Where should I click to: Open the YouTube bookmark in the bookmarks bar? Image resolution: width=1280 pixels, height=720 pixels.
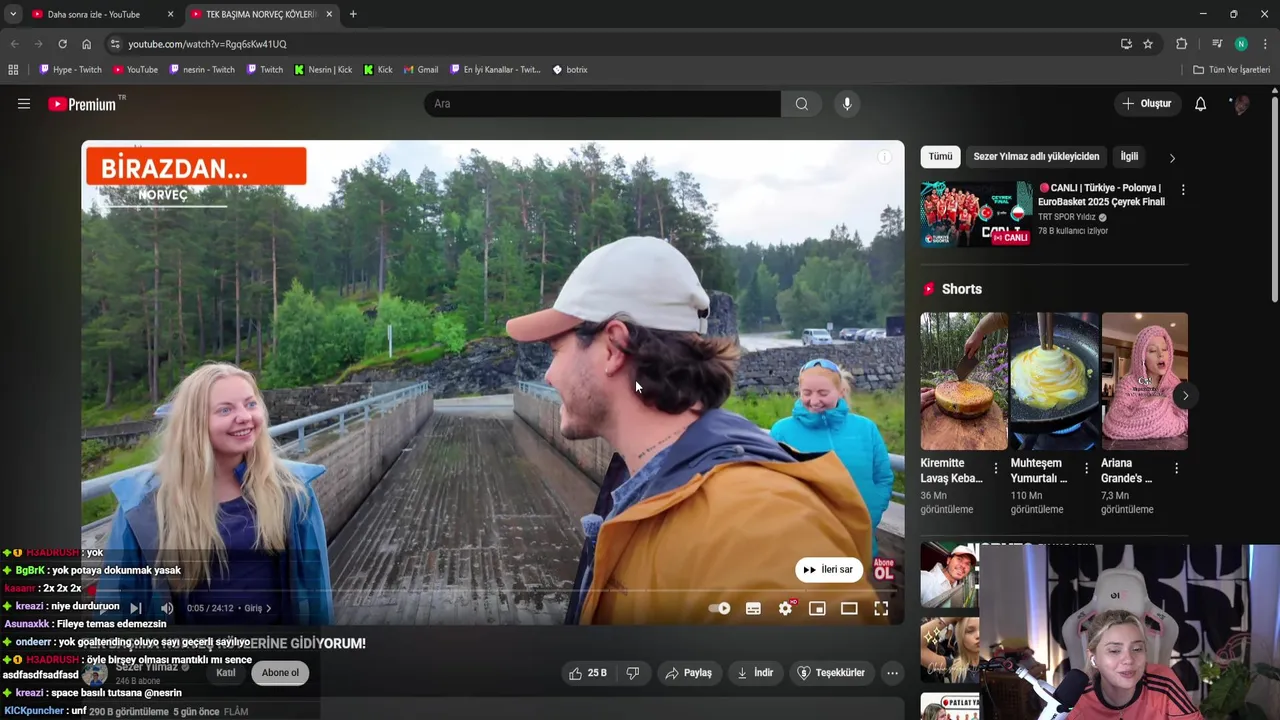click(135, 70)
